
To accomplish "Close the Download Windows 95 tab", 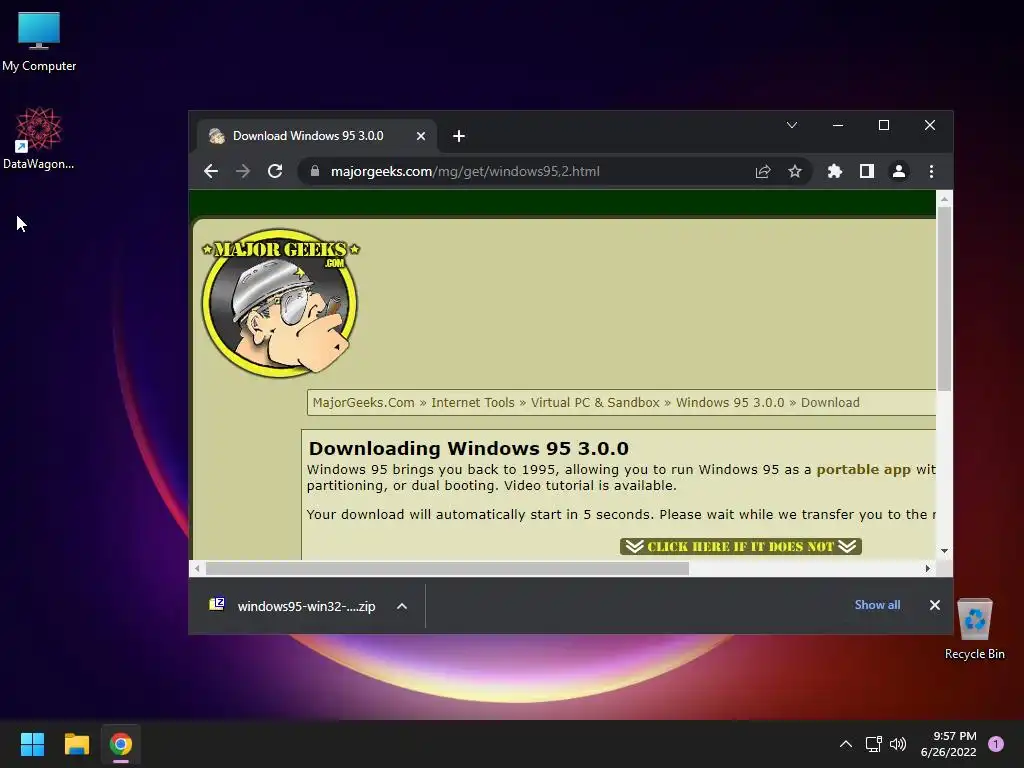I will pos(421,136).
